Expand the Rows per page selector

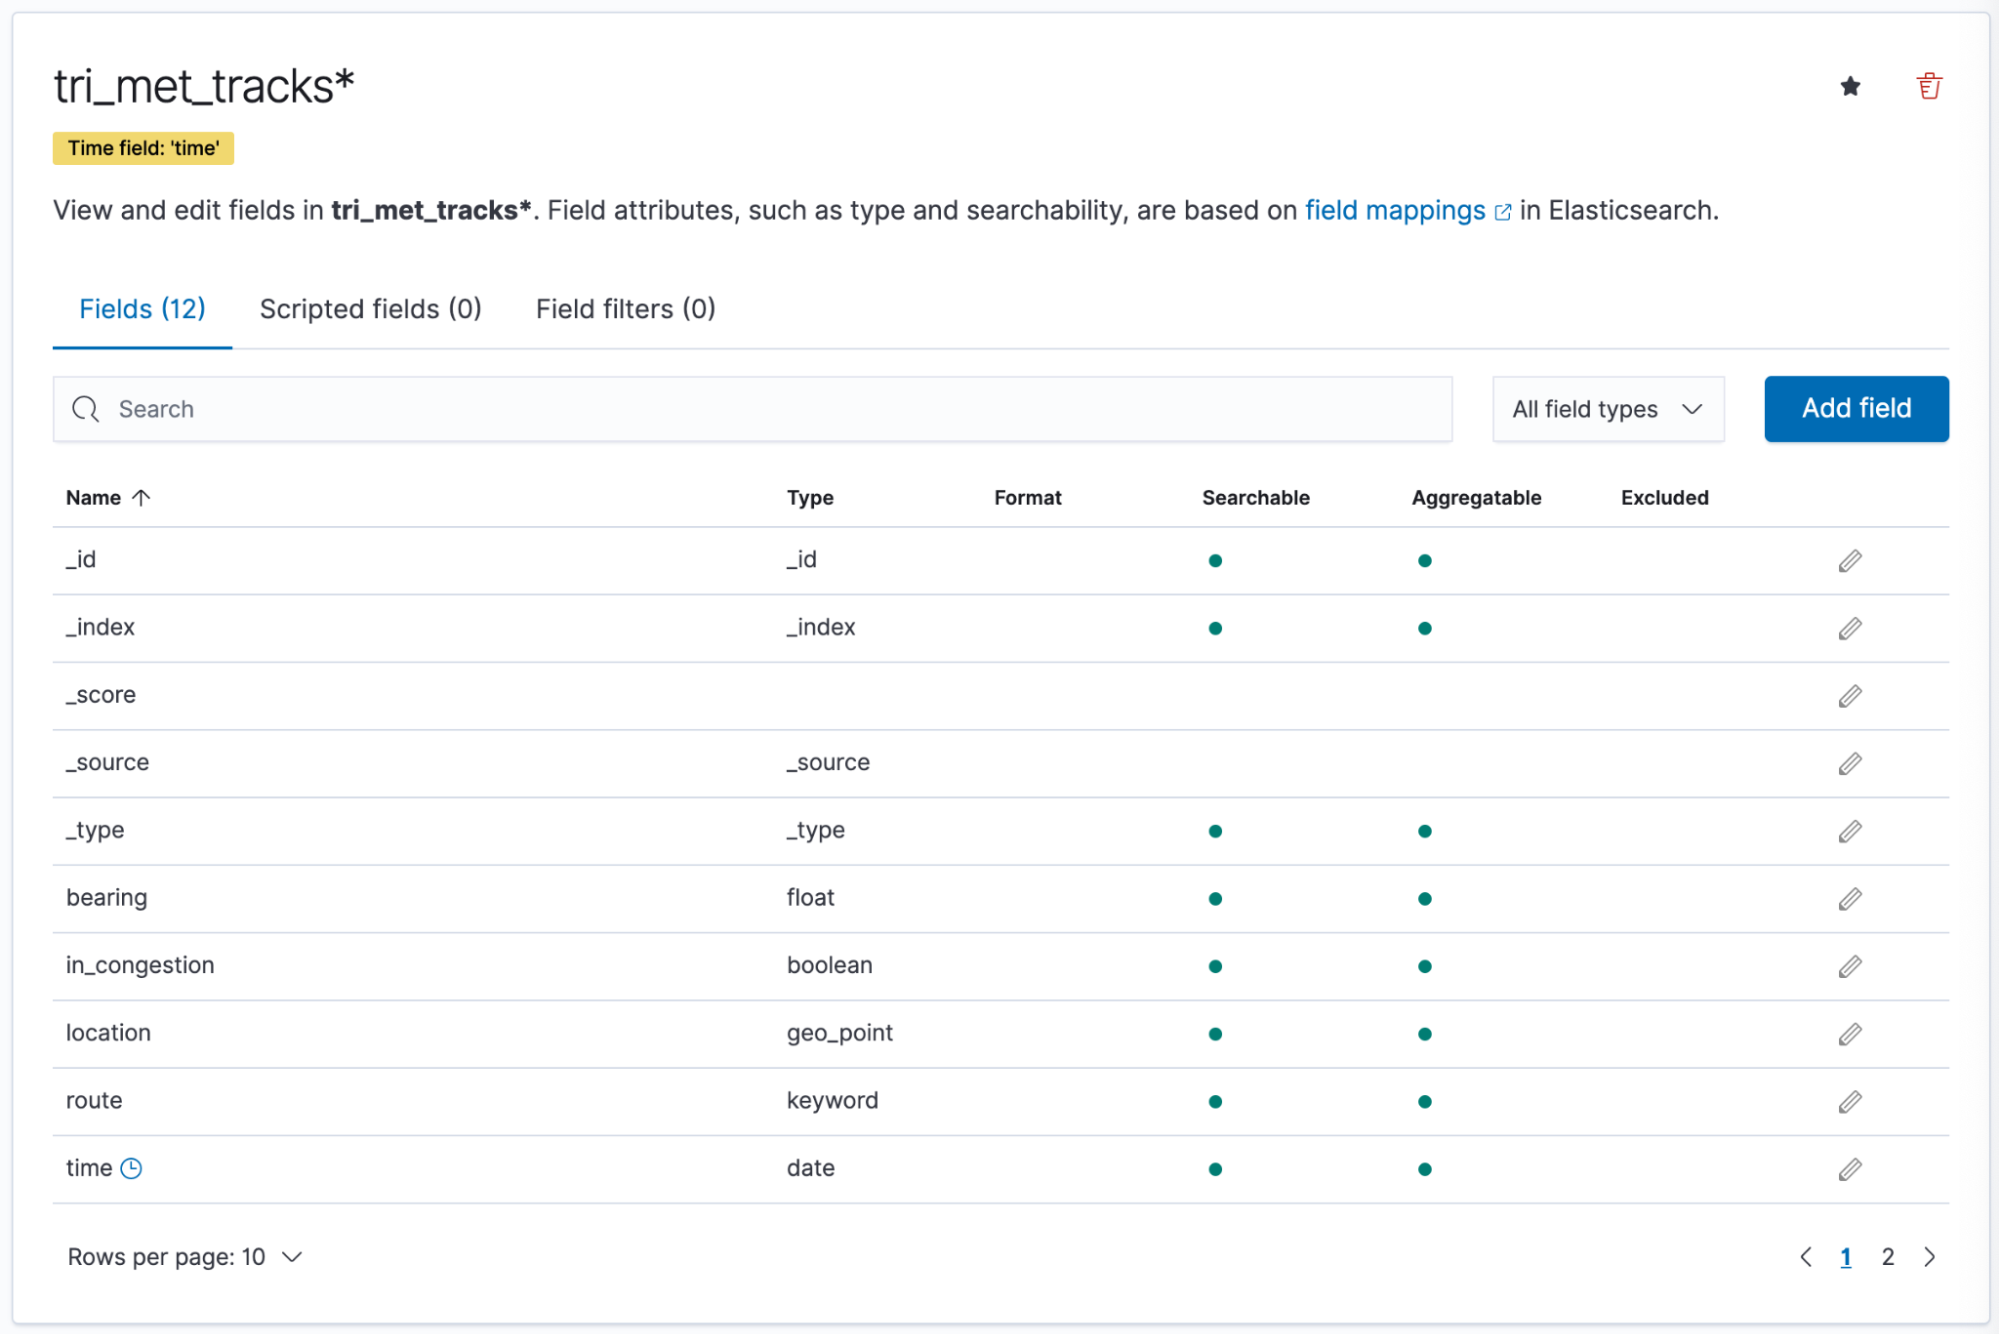coord(185,1257)
